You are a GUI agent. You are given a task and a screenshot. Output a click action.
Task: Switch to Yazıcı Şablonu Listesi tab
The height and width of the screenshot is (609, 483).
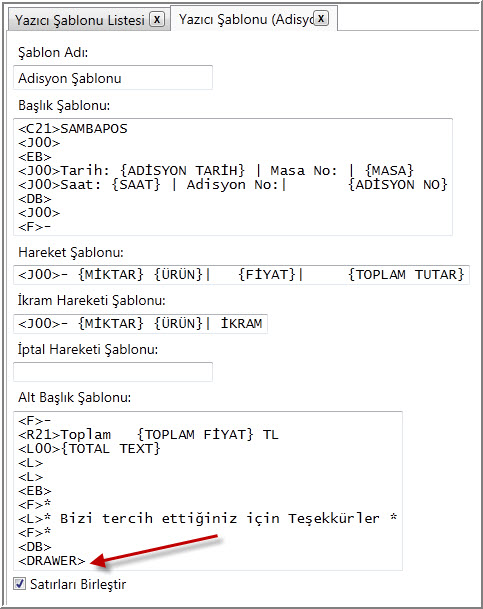tap(80, 20)
